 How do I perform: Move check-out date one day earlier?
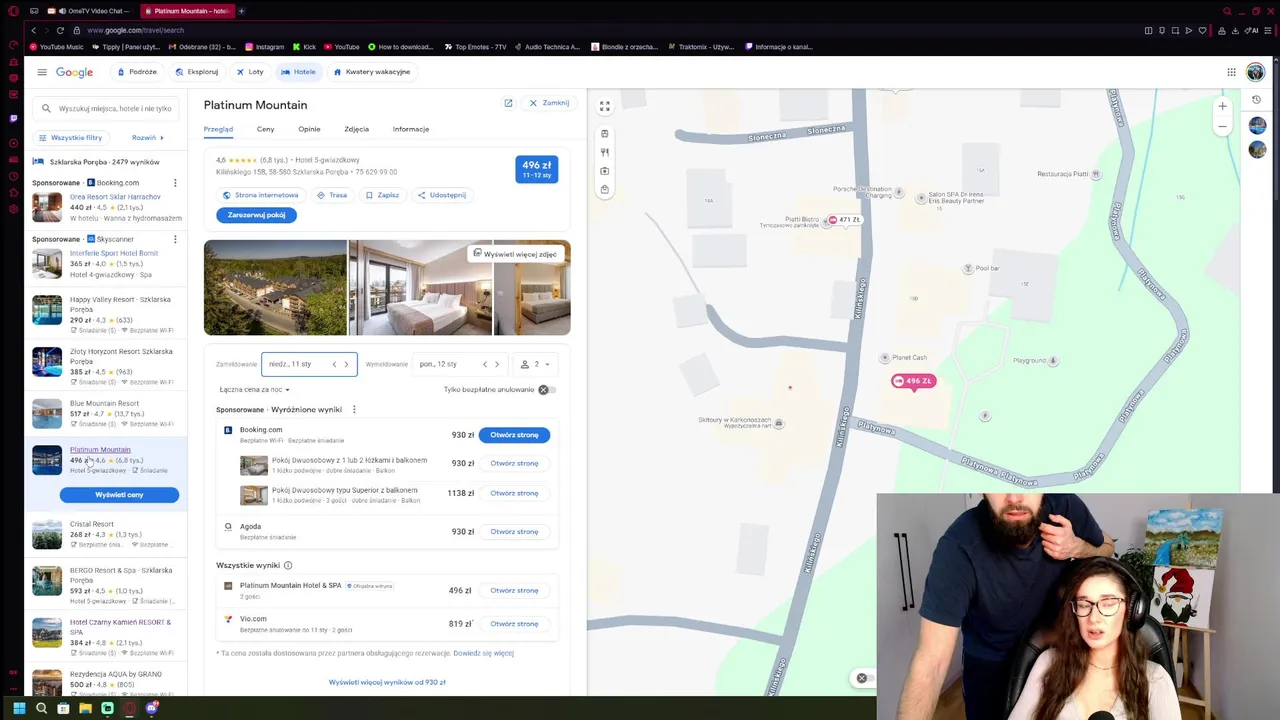pos(485,364)
